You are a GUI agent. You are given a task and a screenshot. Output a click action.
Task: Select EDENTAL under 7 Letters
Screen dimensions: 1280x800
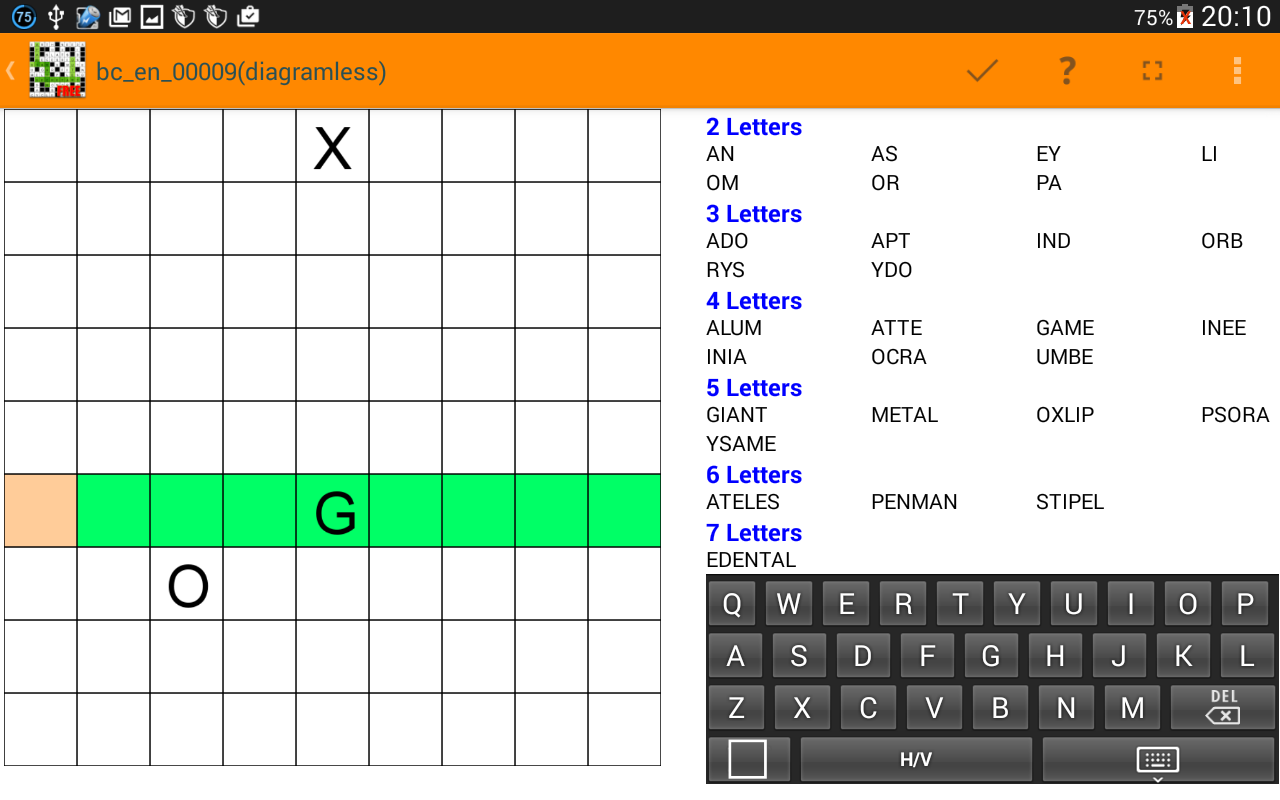point(751,559)
